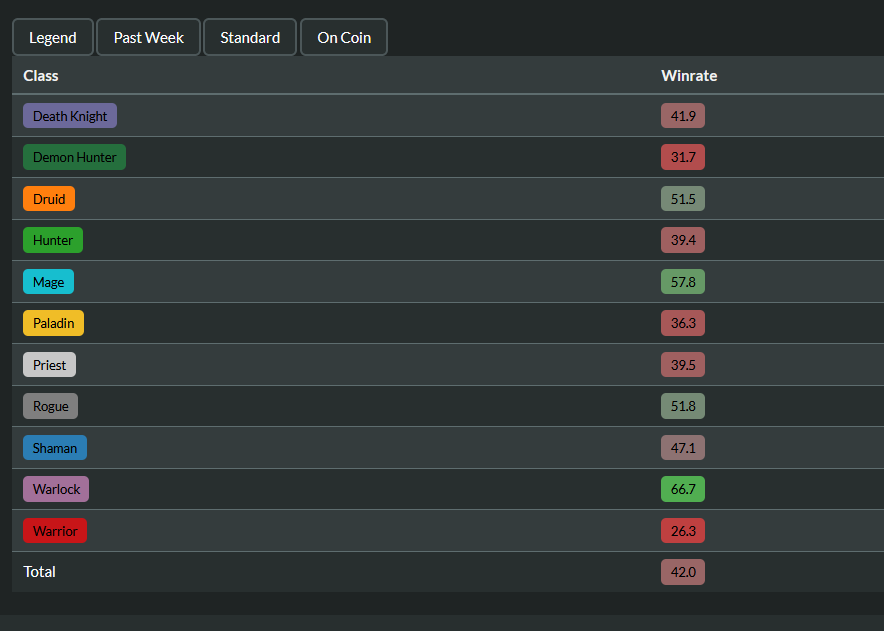
Task: Select the Druid class tag
Action: click(x=49, y=198)
